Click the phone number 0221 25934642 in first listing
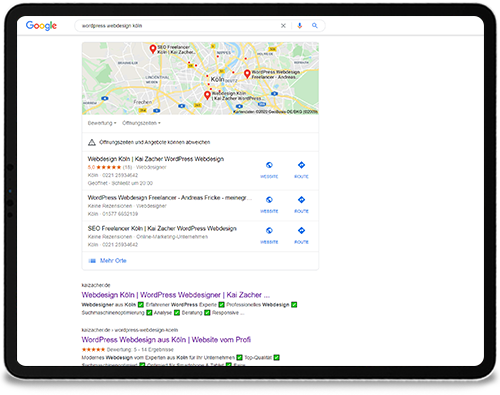The height and width of the screenshot is (395, 500). tap(120, 175)
